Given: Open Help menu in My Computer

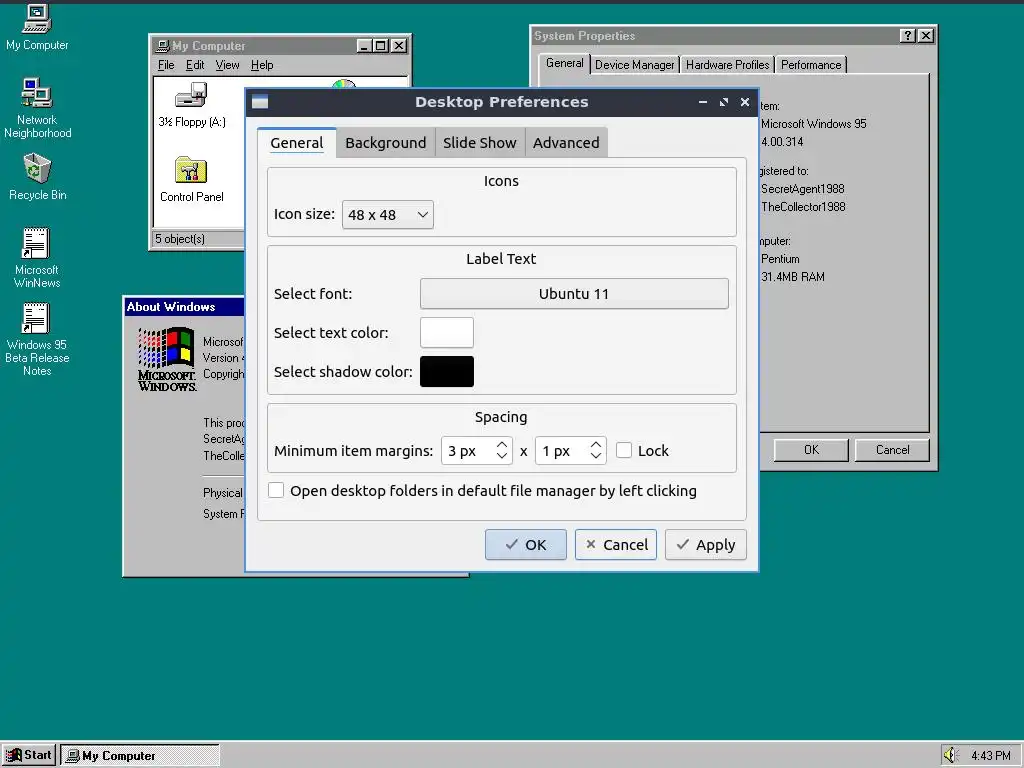Looking at the screenshot, I should pos(262,65).
